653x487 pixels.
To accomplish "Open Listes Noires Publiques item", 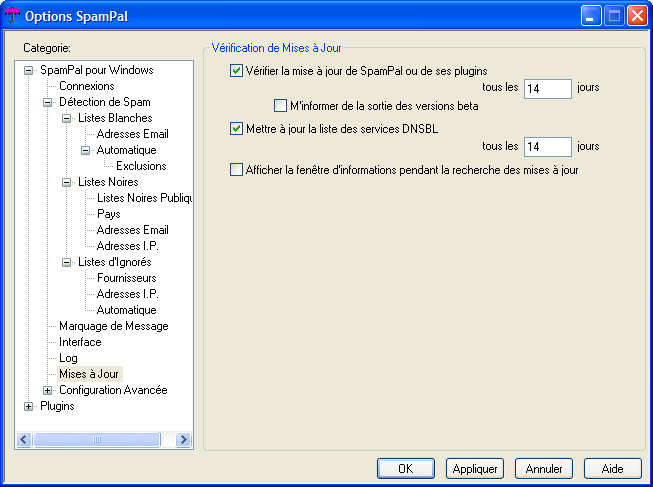I will click(144, 198).
